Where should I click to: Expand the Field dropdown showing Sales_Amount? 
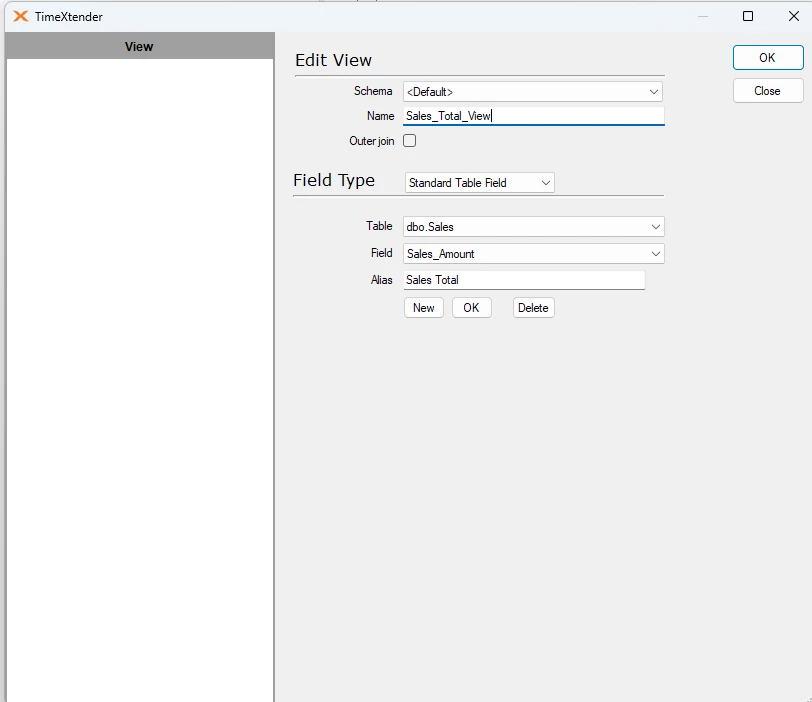coord(533,254)
